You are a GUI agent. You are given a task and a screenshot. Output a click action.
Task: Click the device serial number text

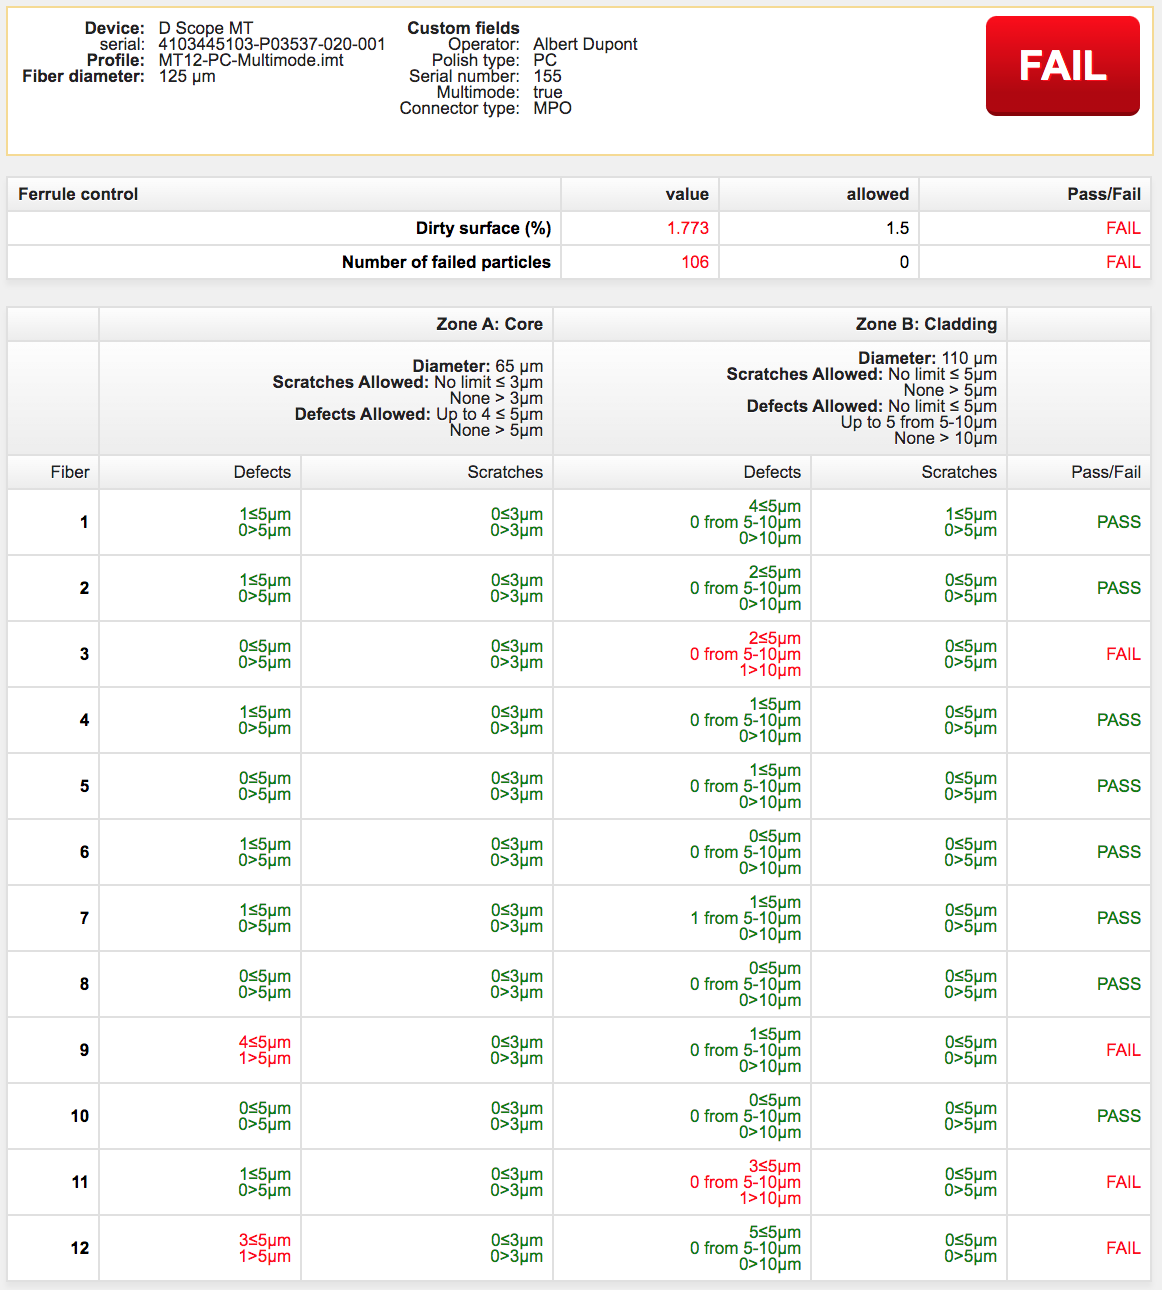tap(272, 44)
